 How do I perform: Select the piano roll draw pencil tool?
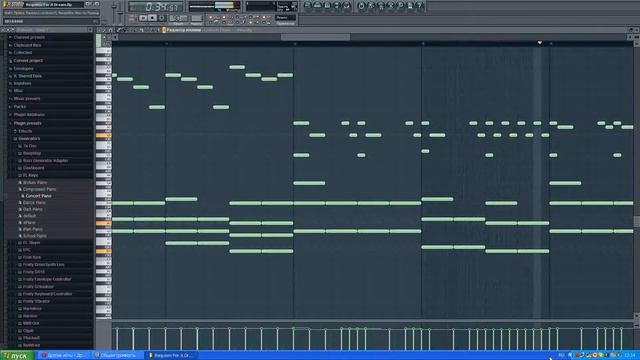point(119,30)
